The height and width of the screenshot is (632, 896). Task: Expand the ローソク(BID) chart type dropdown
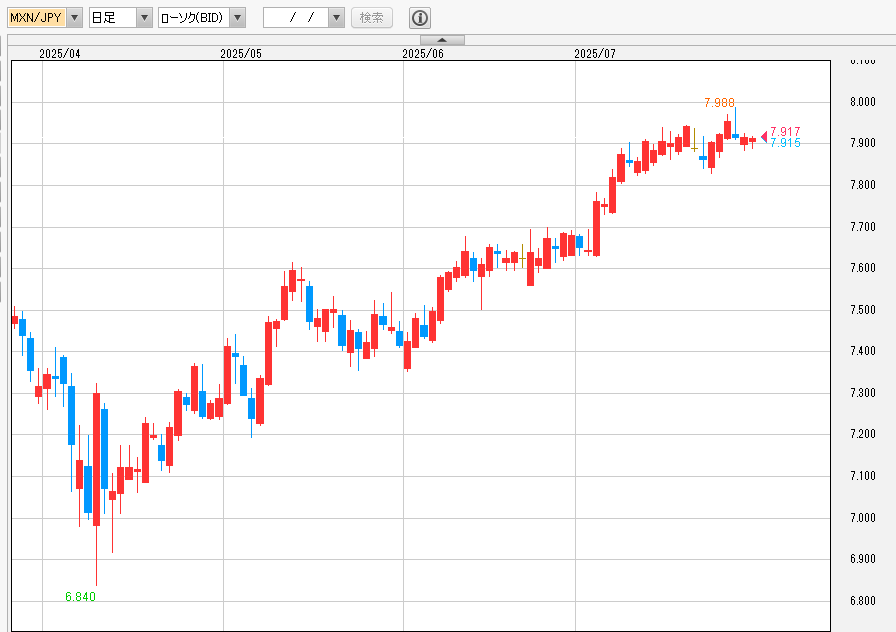237,18
